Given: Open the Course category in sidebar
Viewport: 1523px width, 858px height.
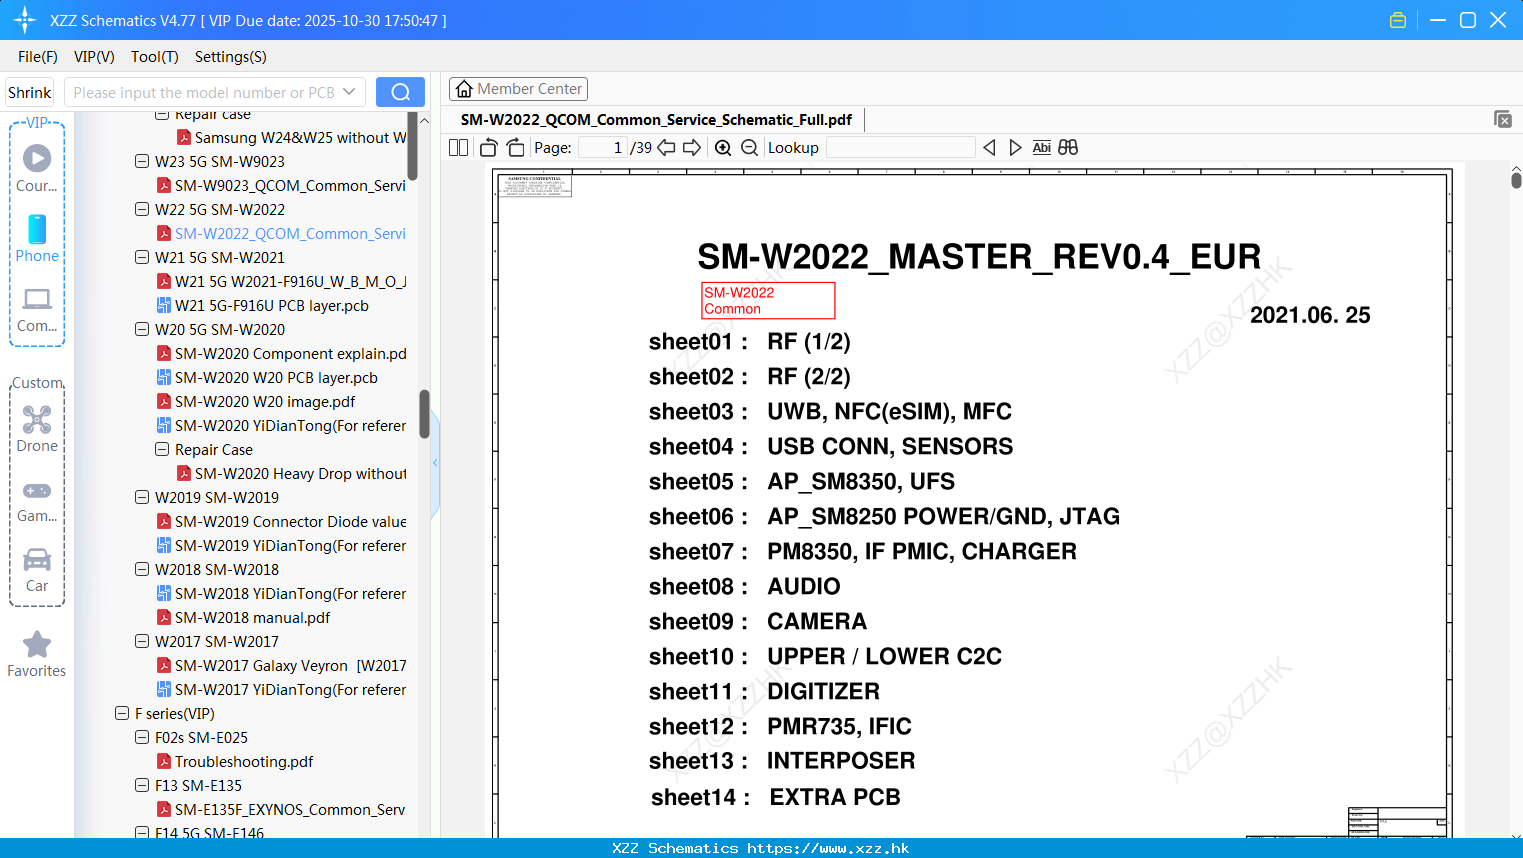Looking at the screenshot, I should point(37,168).
